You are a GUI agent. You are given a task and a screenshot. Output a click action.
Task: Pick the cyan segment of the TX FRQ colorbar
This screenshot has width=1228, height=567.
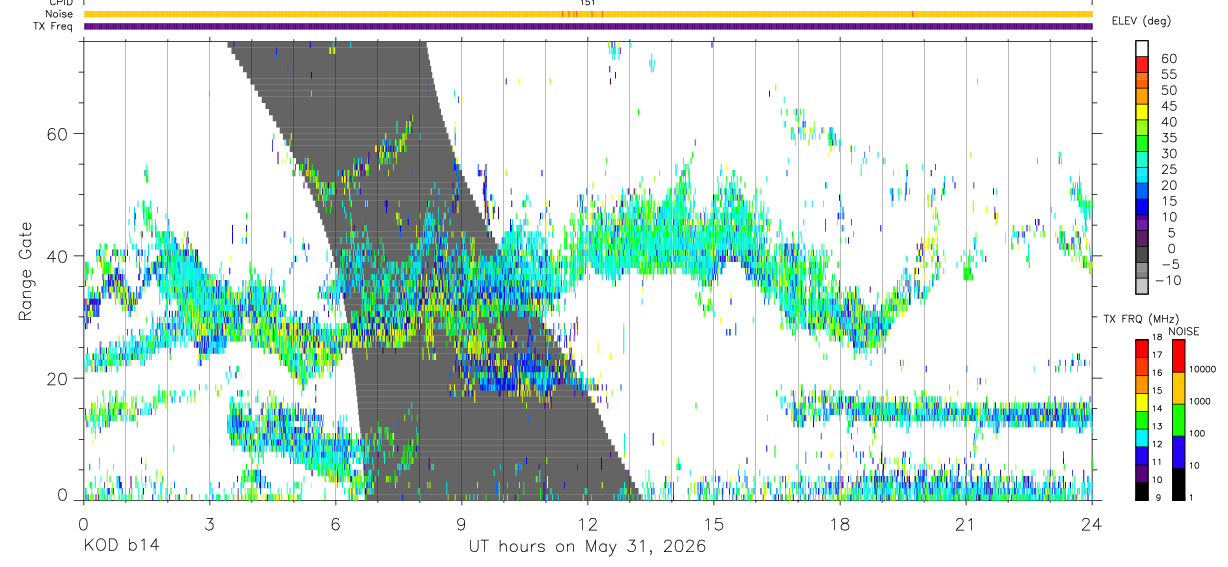tap(1142, 438)
